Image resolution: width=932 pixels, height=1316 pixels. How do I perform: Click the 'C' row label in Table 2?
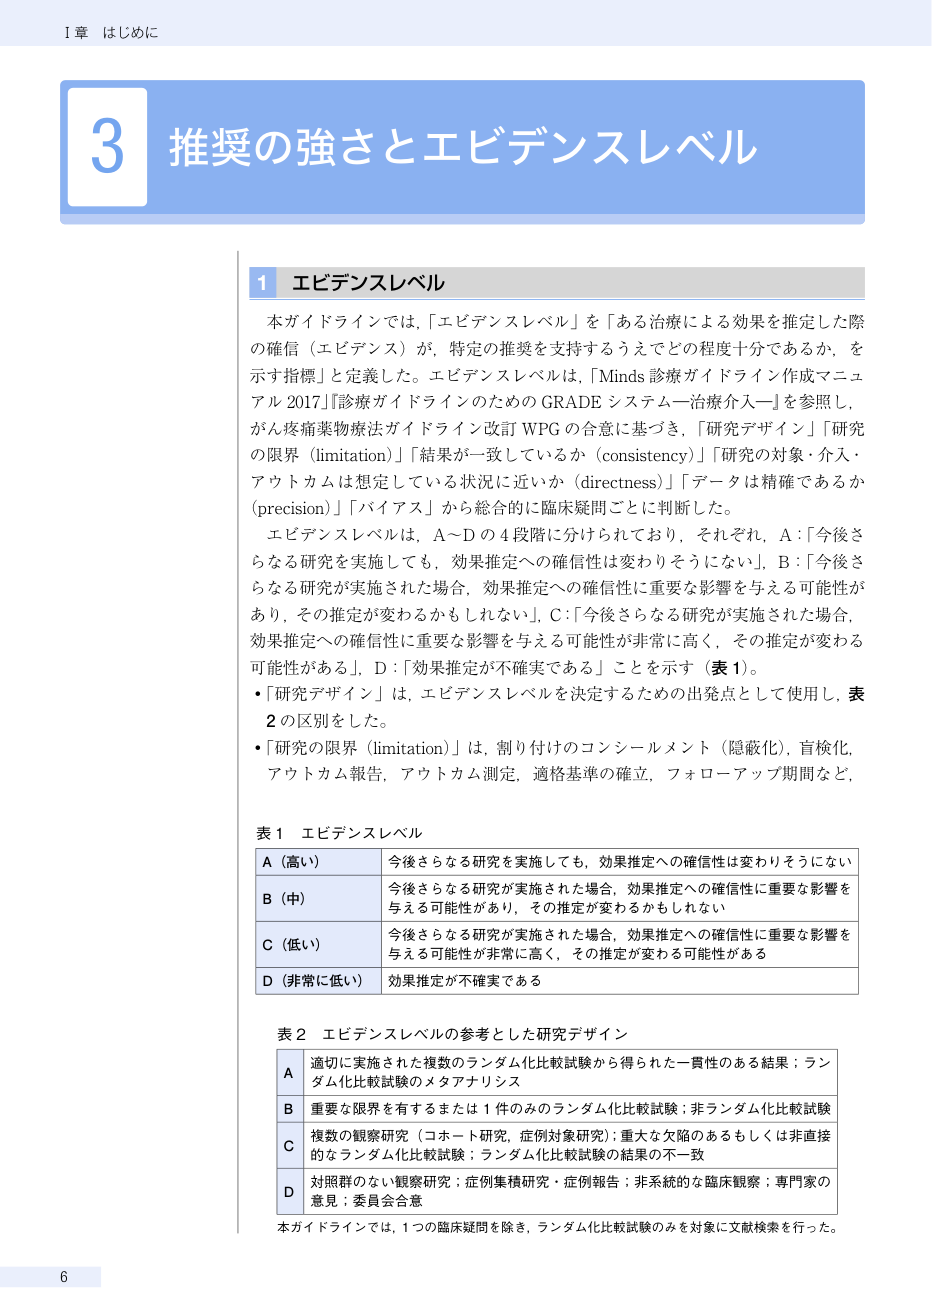(x=290, y=1145)
